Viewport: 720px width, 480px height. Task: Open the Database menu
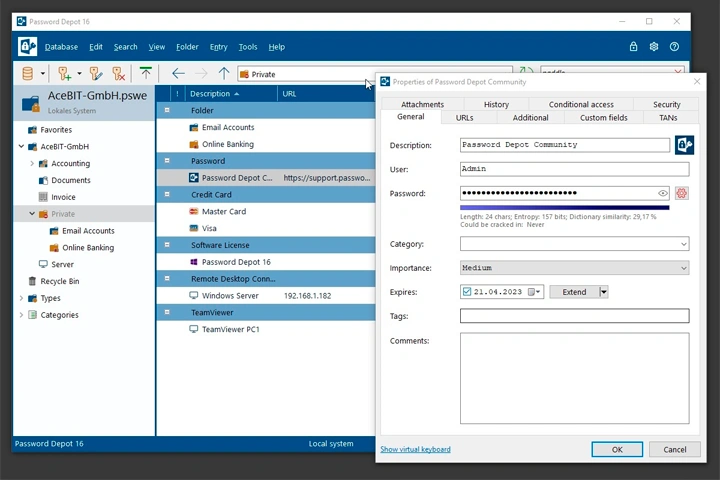[x=61, y=47]
